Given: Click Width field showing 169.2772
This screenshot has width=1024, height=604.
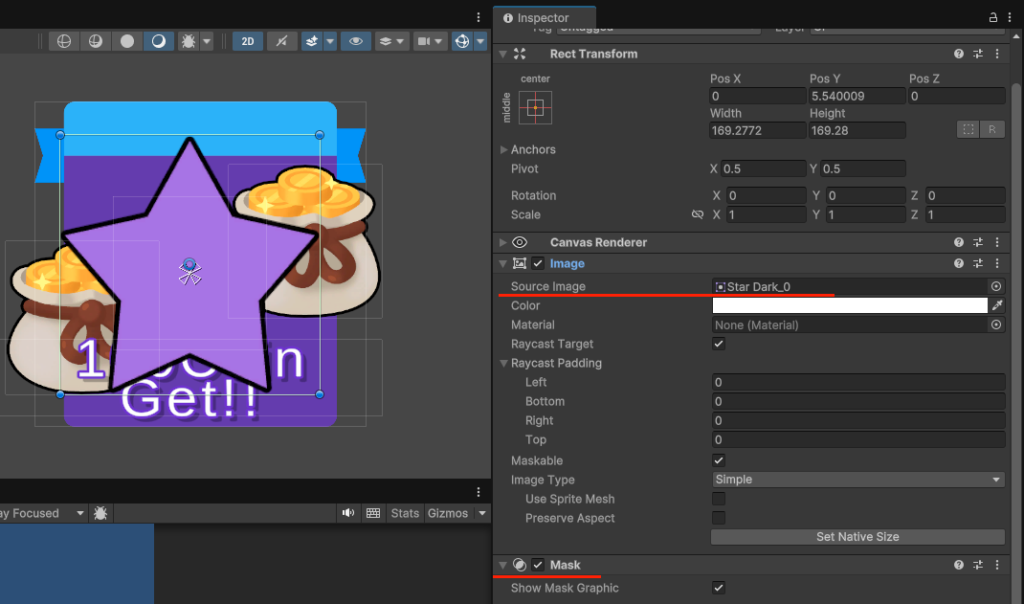Looking at the screenshot, I should pyautogui.click(x=758, y=131).
